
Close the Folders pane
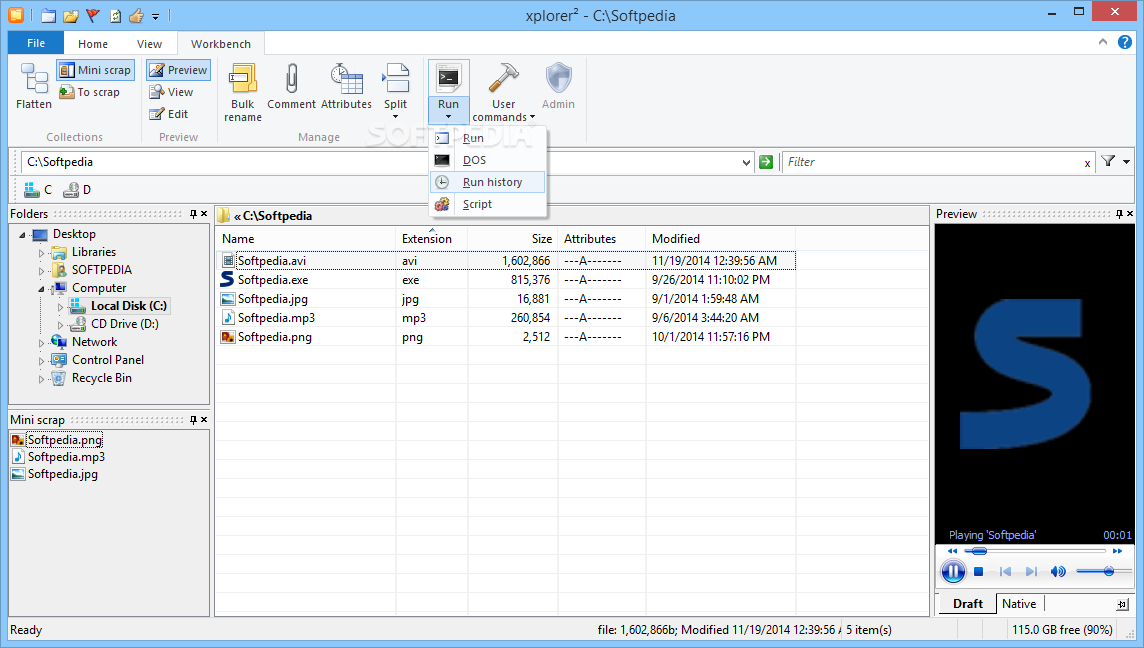click(x=204, y=214)
